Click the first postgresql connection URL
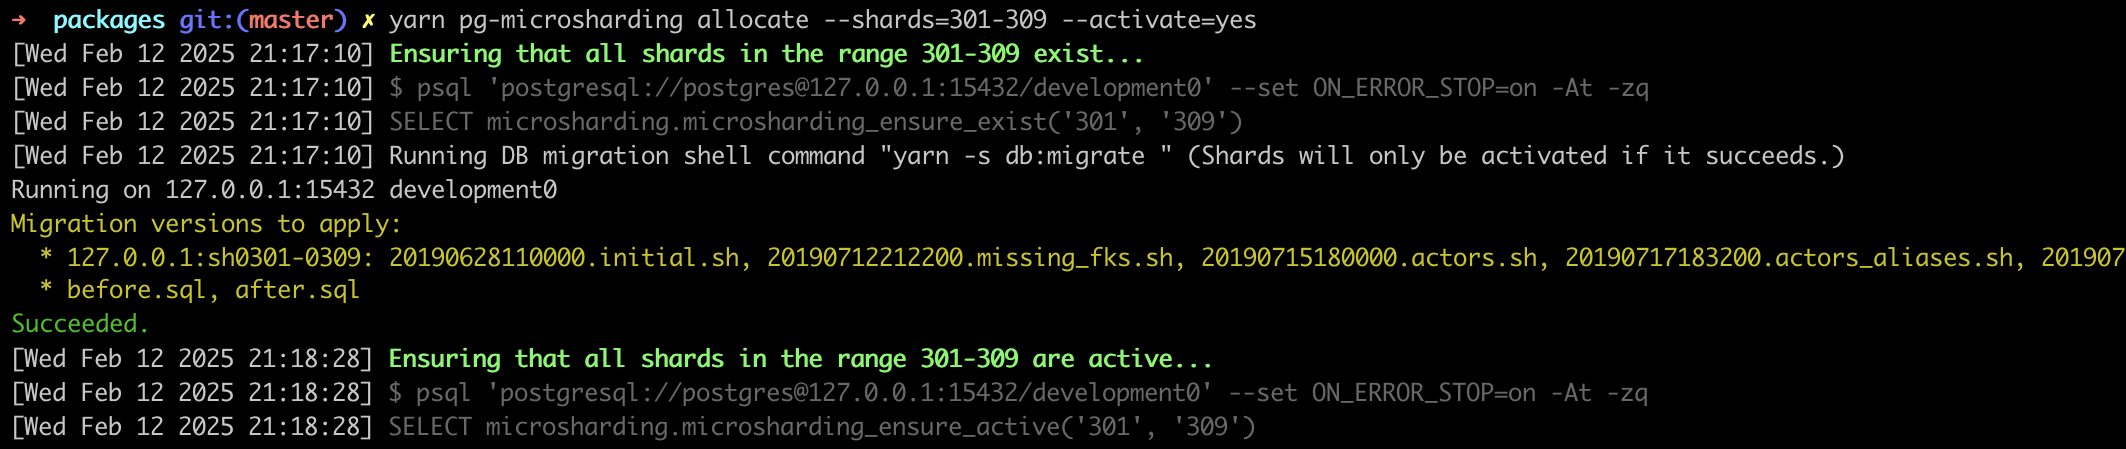Screen dimensions: 2126x449 point(851,88)
